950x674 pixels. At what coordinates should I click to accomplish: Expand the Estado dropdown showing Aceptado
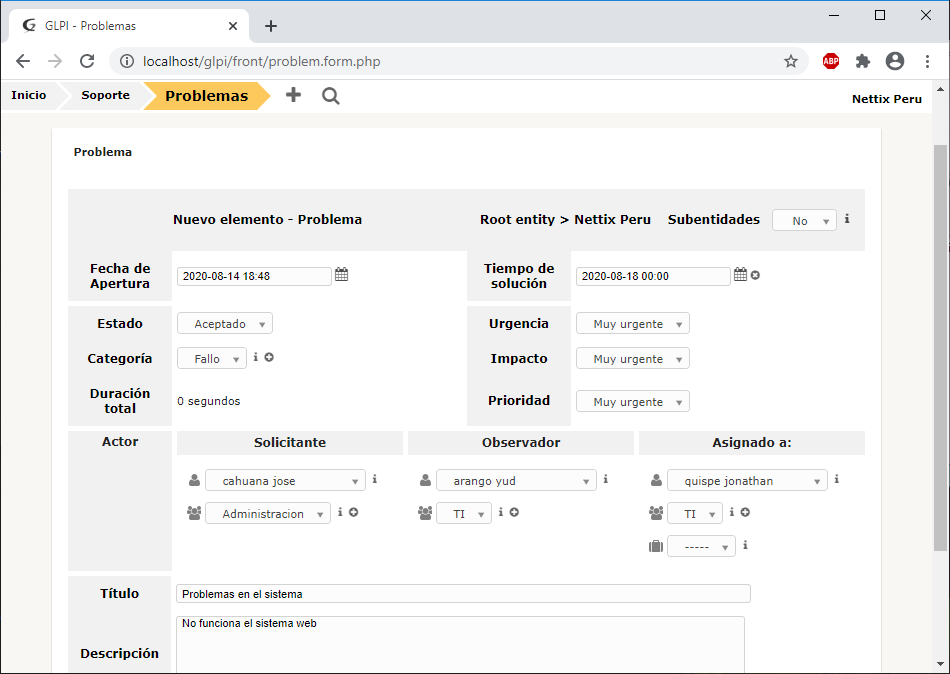pyautogui.click(x=225, y=324)
